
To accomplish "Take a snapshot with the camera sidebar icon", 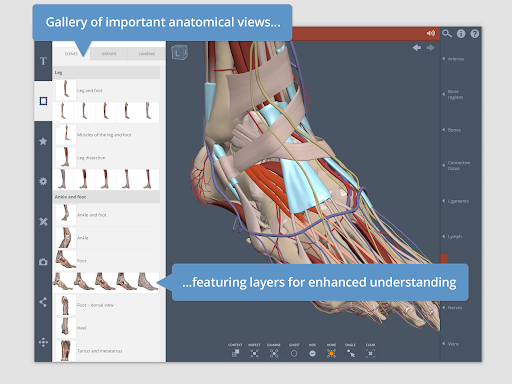I will pos(43,262).
